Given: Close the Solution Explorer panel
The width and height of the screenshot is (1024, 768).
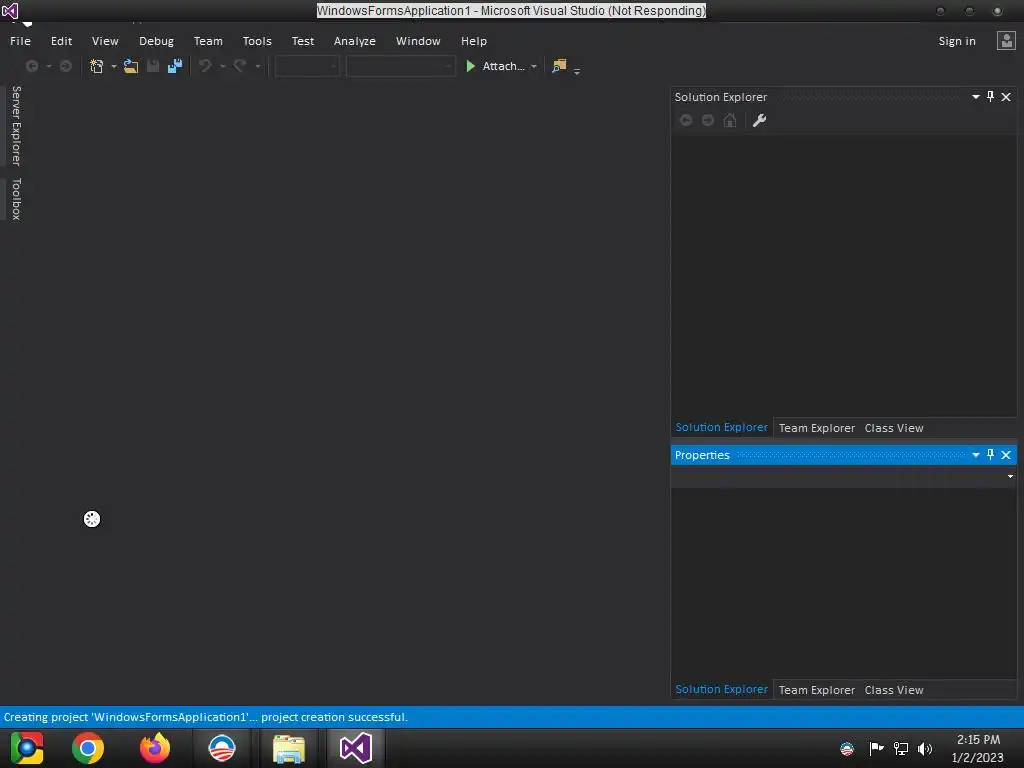Looking at the screenshot, I should [x=1006, y=97].
